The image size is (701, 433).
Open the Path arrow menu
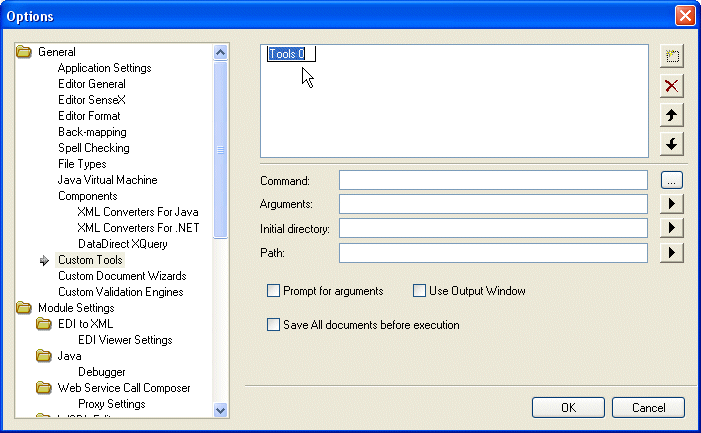(672, 253)
